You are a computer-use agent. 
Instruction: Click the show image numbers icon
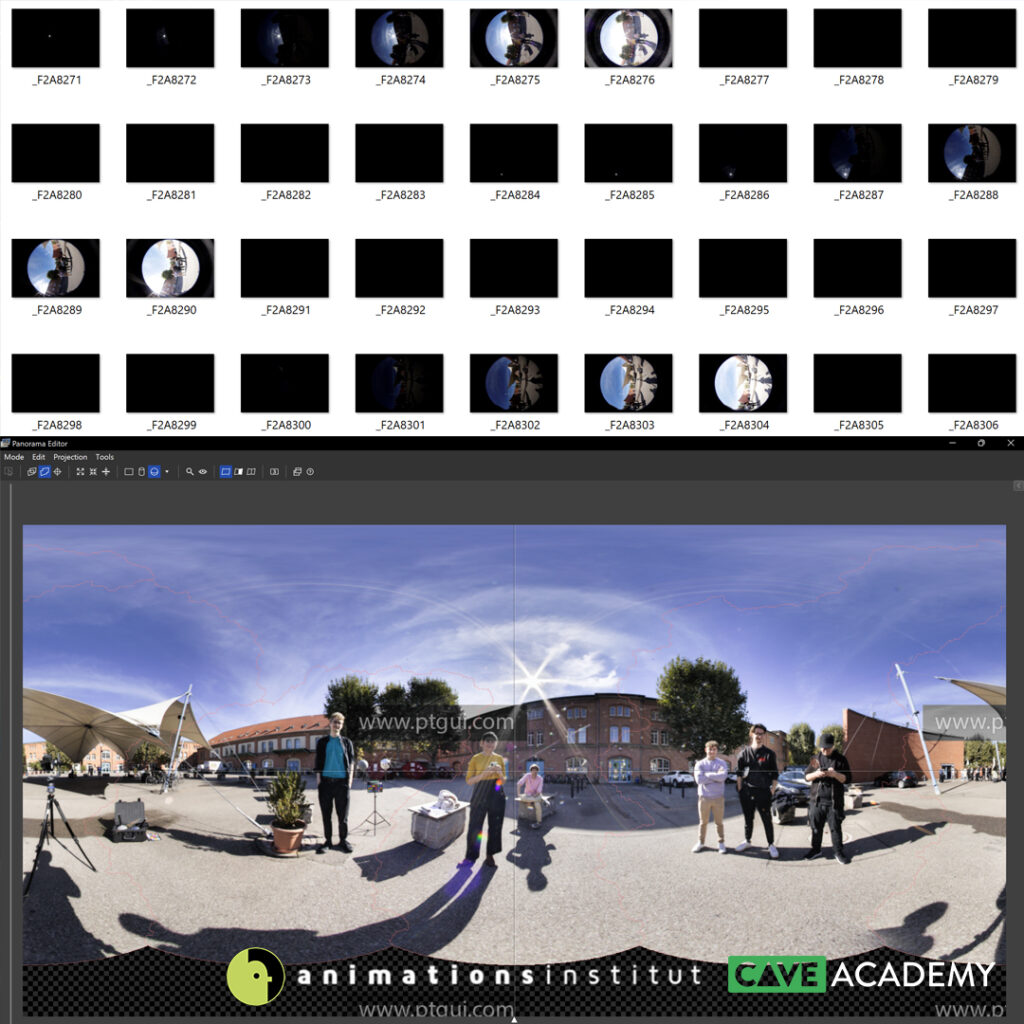[274, 471]
